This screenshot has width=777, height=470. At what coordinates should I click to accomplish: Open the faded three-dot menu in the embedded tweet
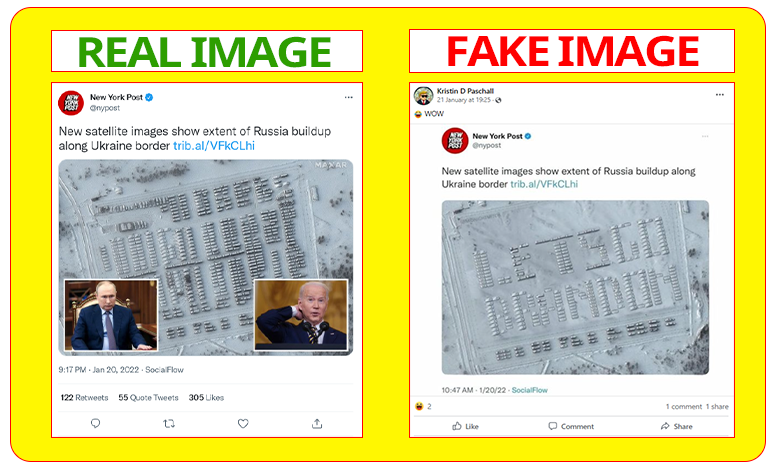coord(705,136)
